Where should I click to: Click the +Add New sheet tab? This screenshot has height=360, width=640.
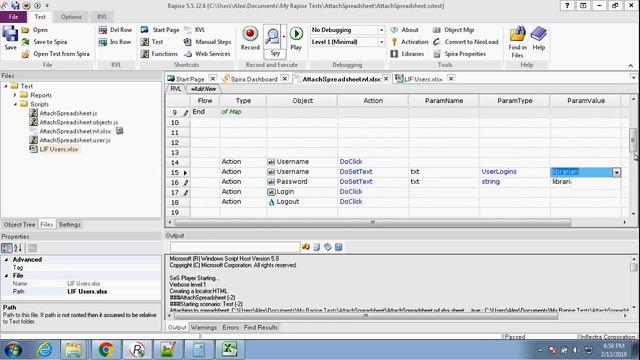203,89
